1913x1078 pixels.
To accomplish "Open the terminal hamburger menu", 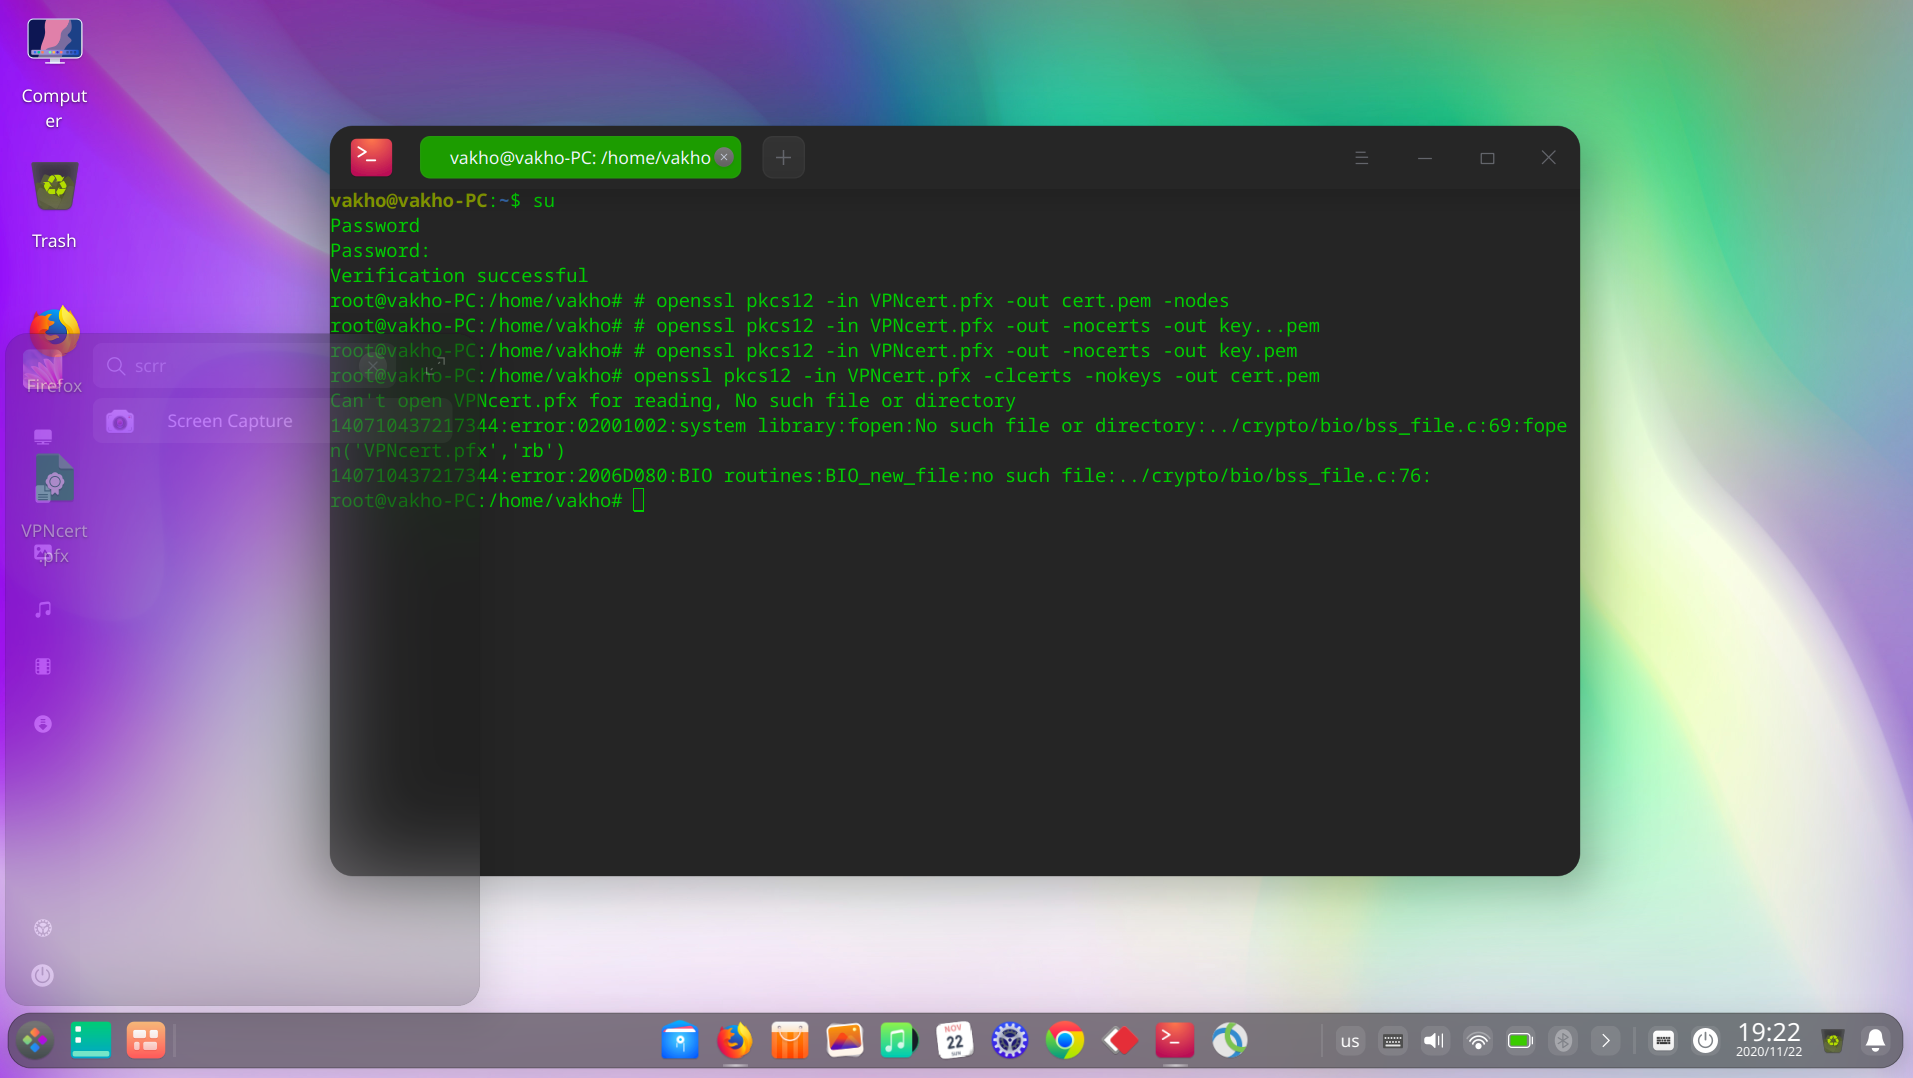I will (x=1361, y=158).
